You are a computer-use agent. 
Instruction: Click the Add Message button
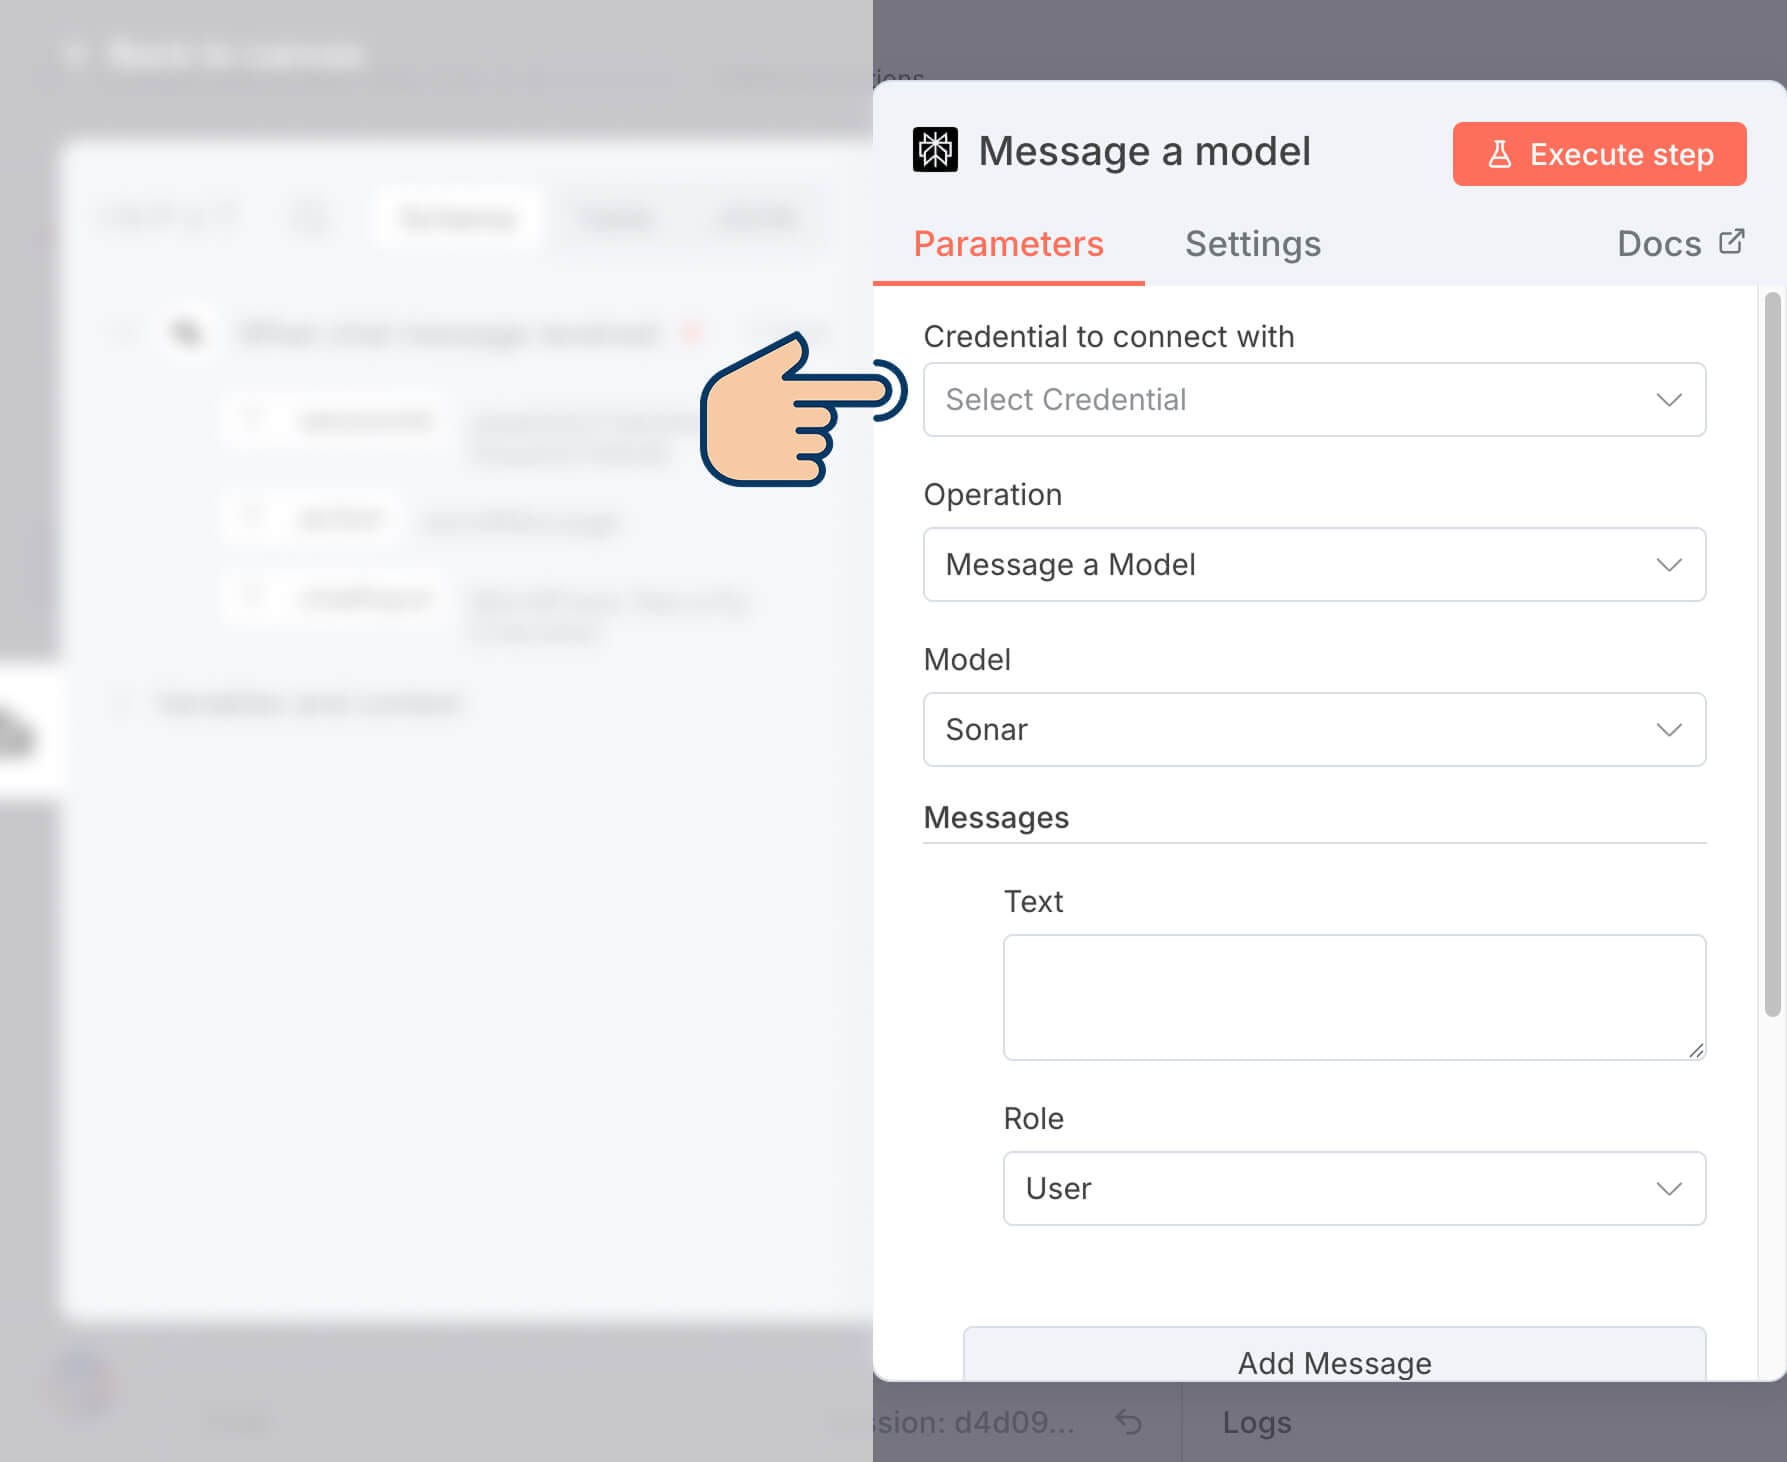tap(1334, 1362)
